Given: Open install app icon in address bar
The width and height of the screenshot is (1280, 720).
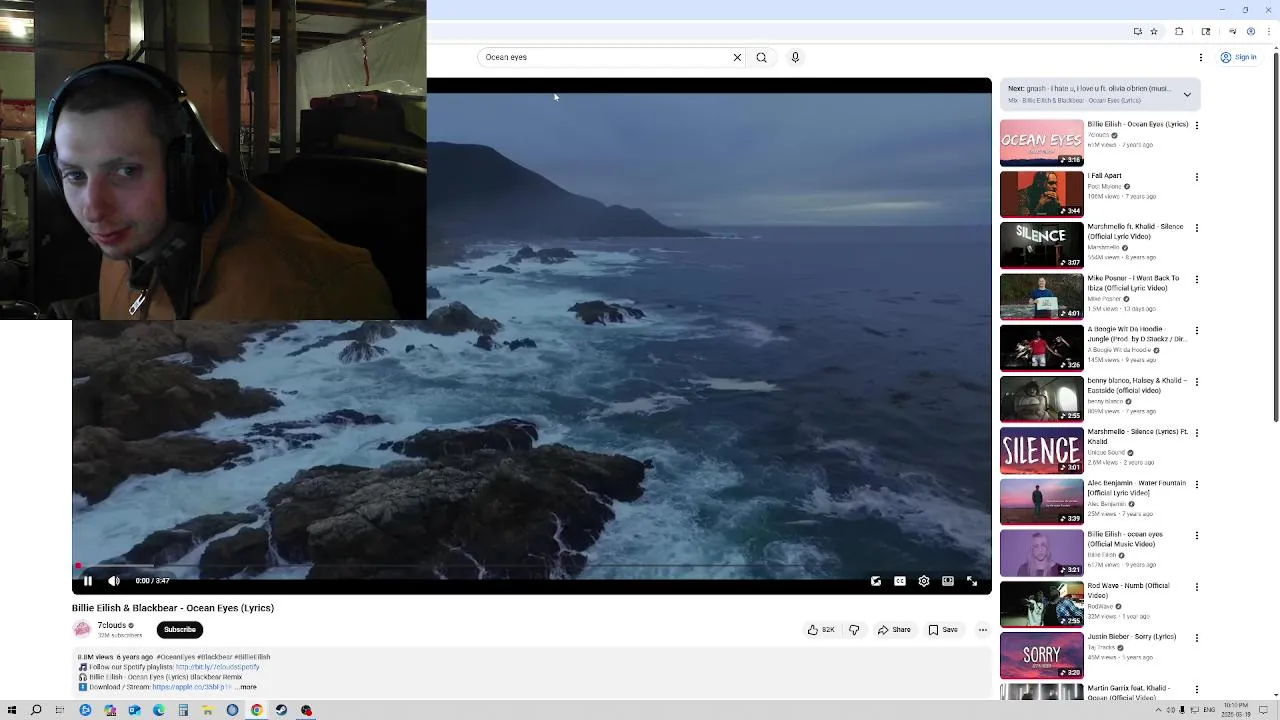Looking at the screenshot, I should click(1138, 32).
